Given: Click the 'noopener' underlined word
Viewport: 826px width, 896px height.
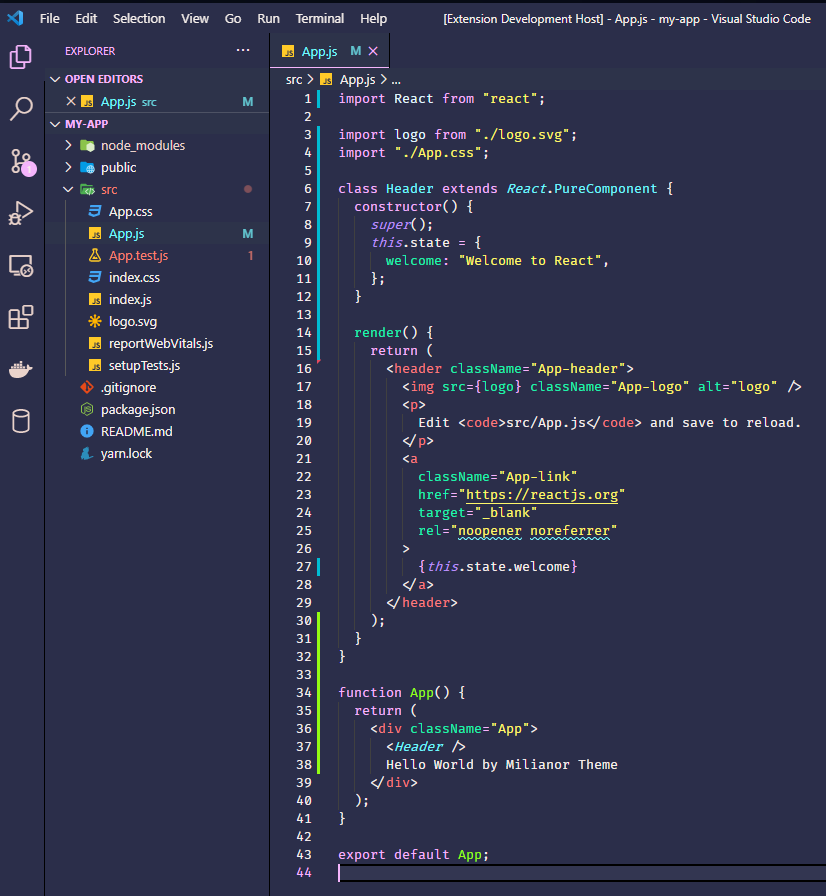Looking at the screenshot, I should (490, 530).
